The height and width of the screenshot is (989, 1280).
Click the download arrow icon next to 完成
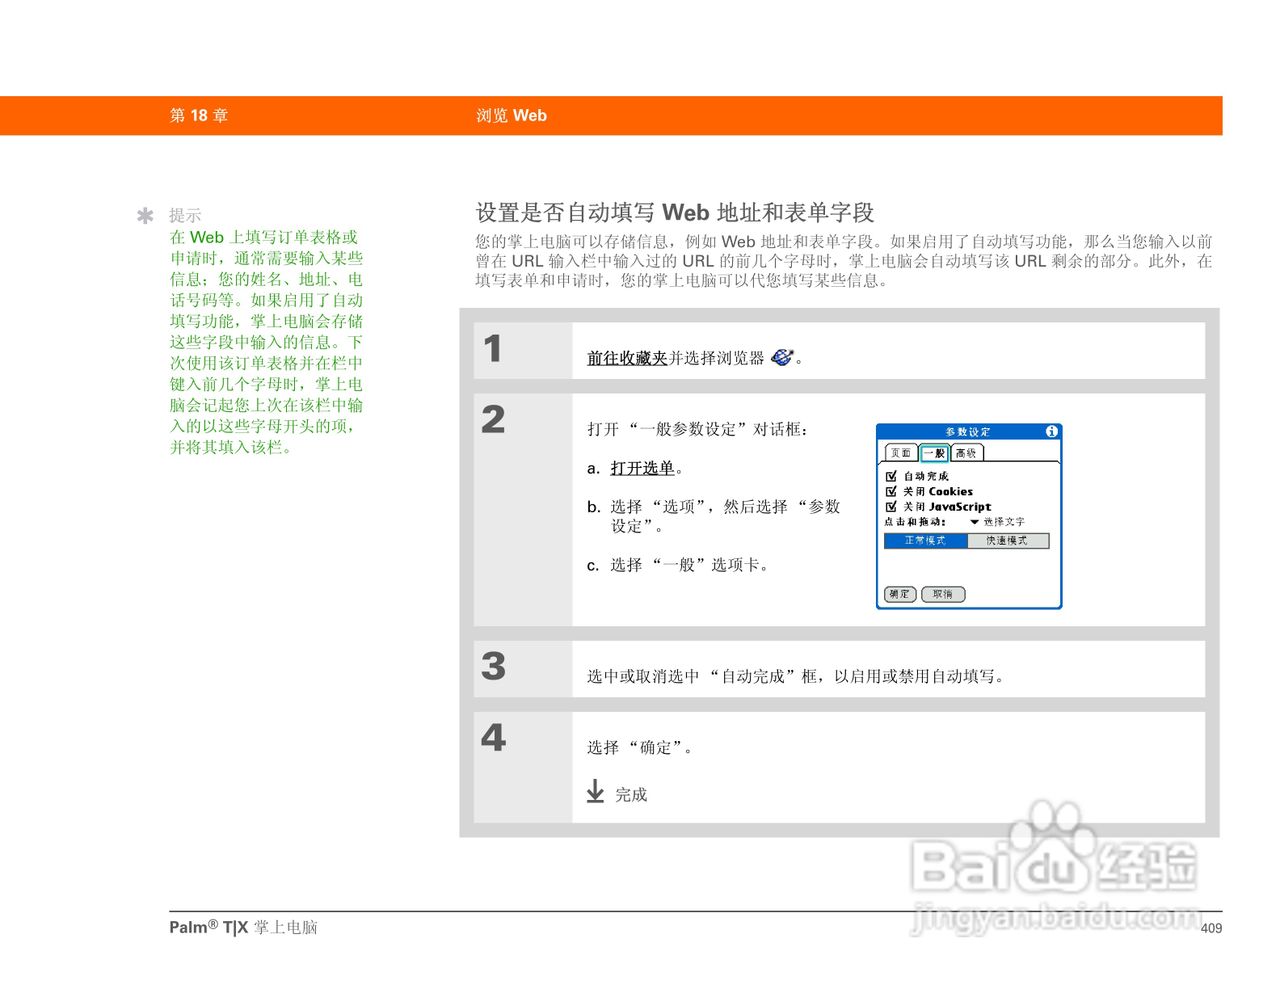(x=595, y=792)
